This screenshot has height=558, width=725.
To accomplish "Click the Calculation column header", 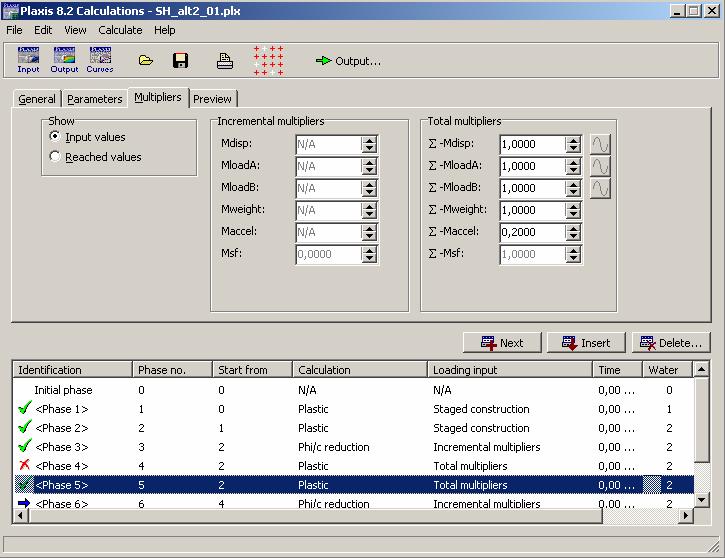I will pyautogui.click(x=360, y=370).
